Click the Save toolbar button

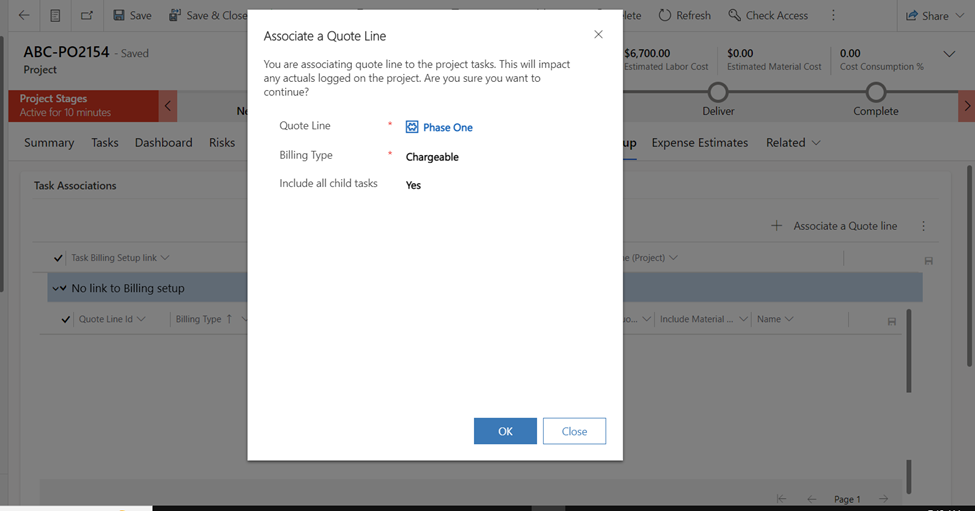[x=132, y=16]
